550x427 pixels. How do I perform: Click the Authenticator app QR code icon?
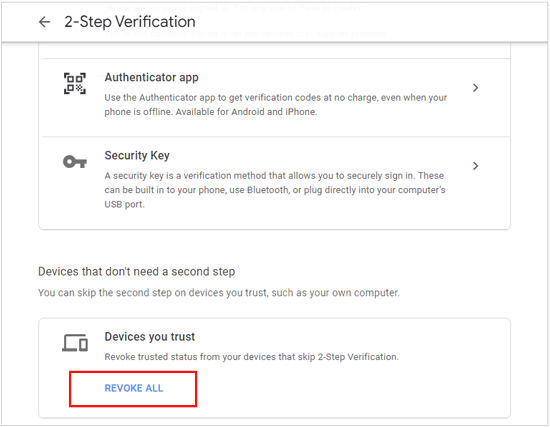point(75,84)
